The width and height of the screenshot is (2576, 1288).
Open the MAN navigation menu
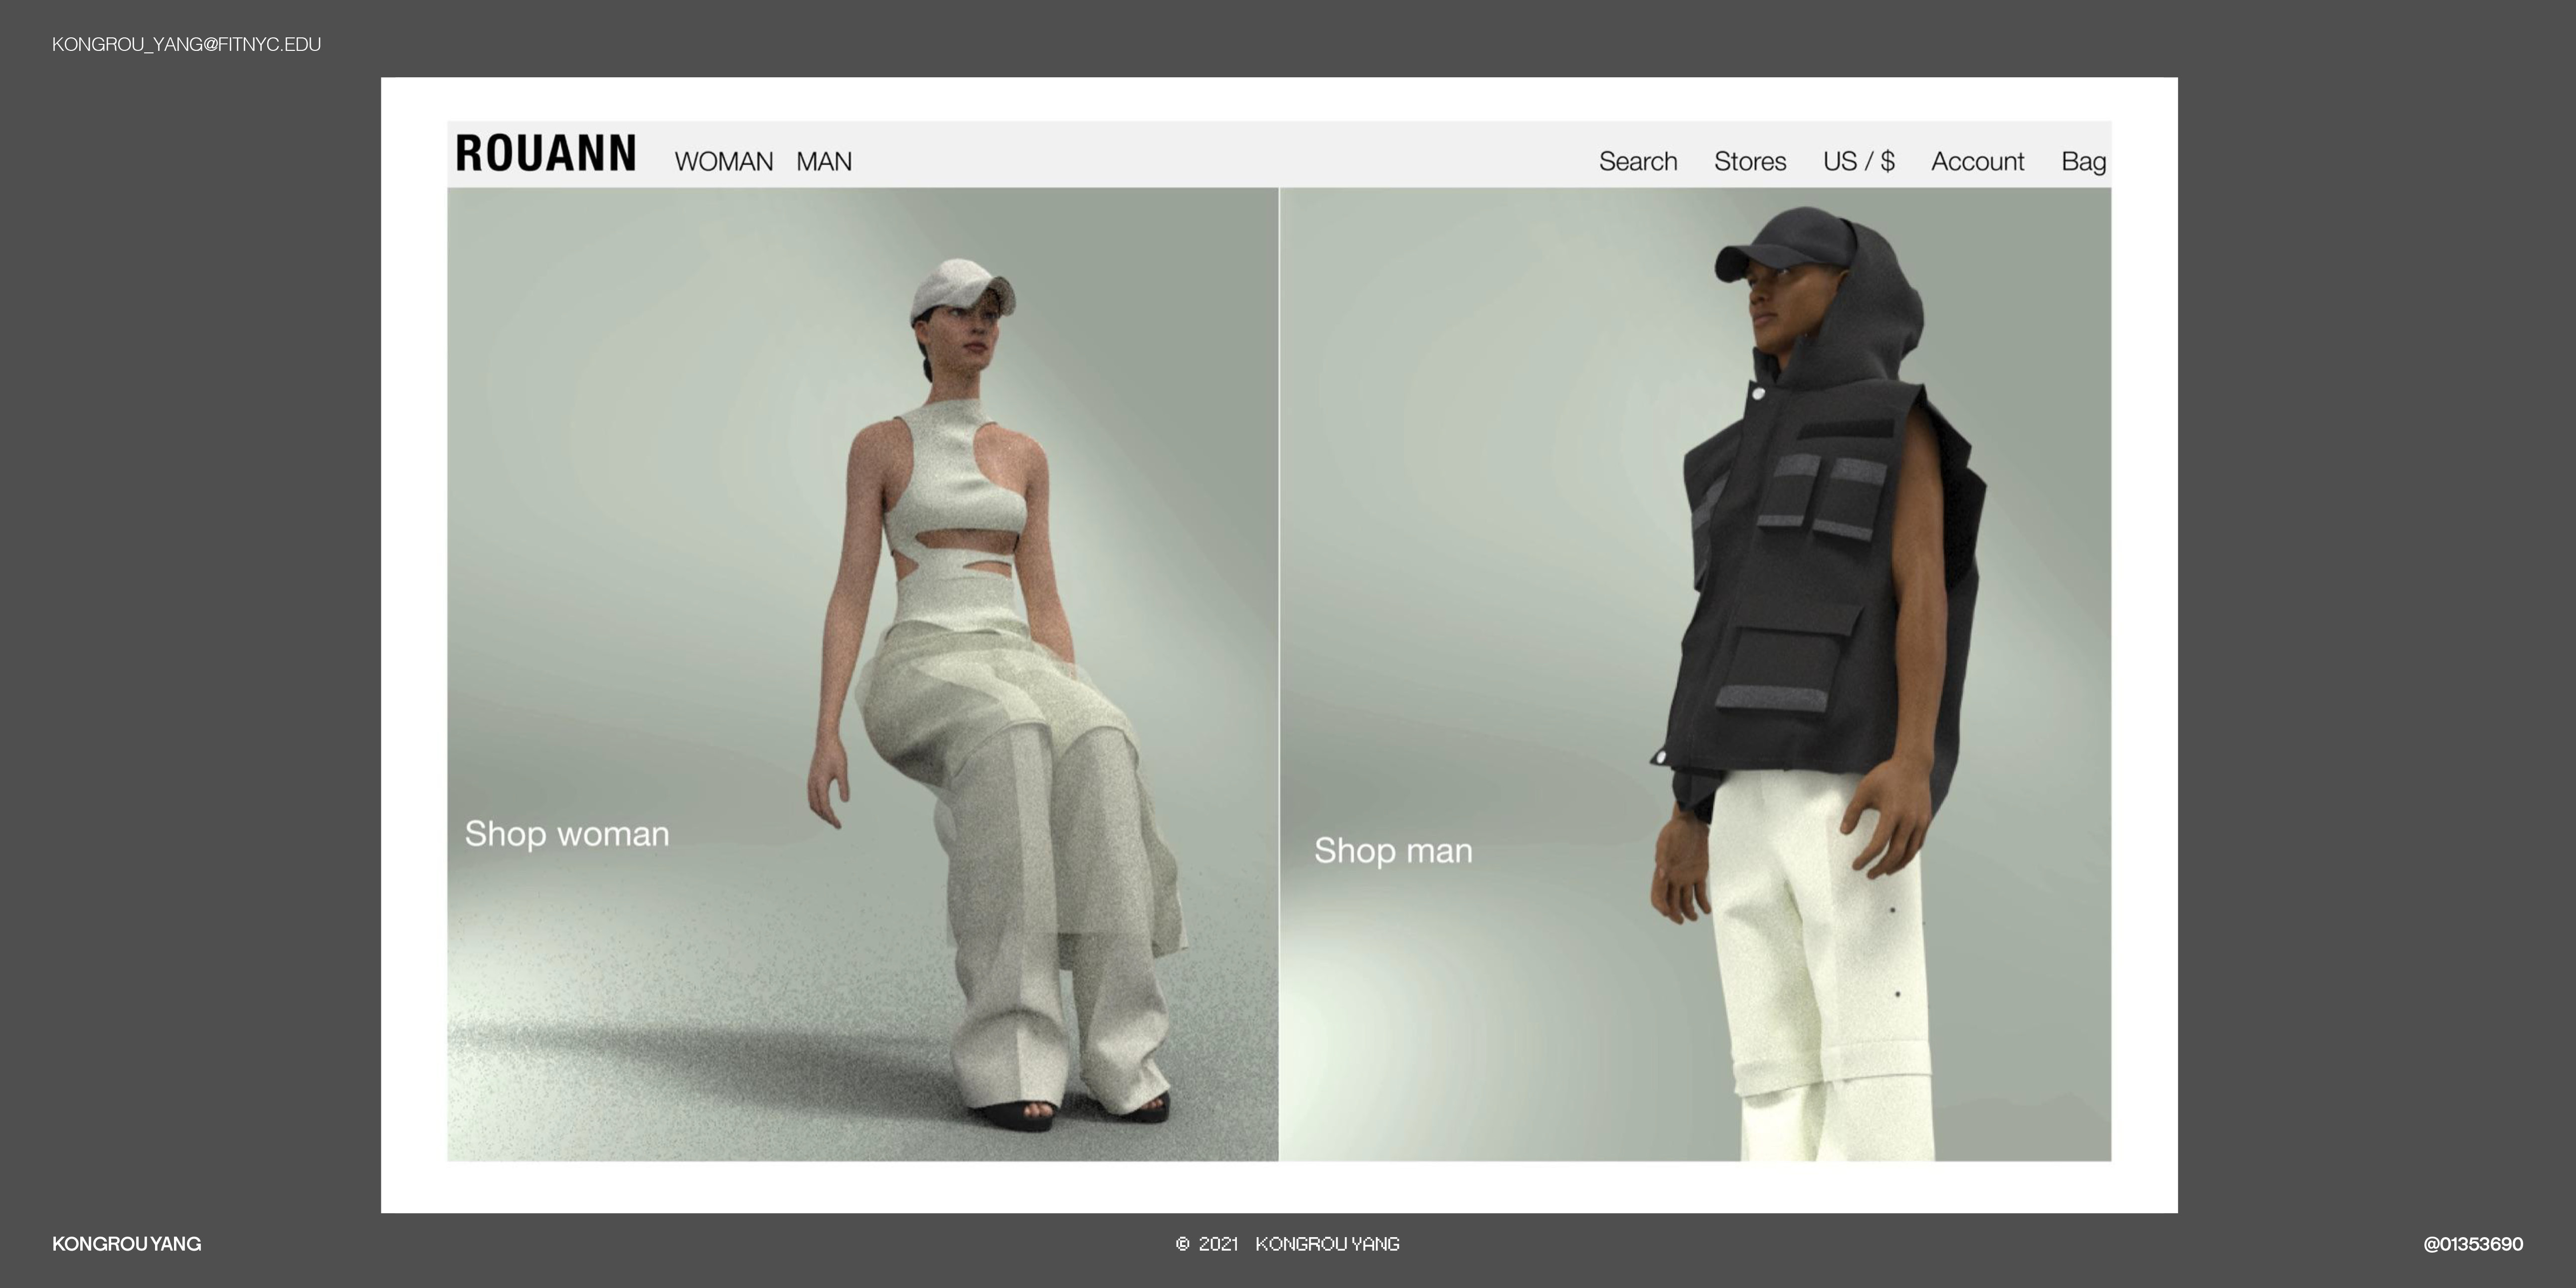point(824,162)
